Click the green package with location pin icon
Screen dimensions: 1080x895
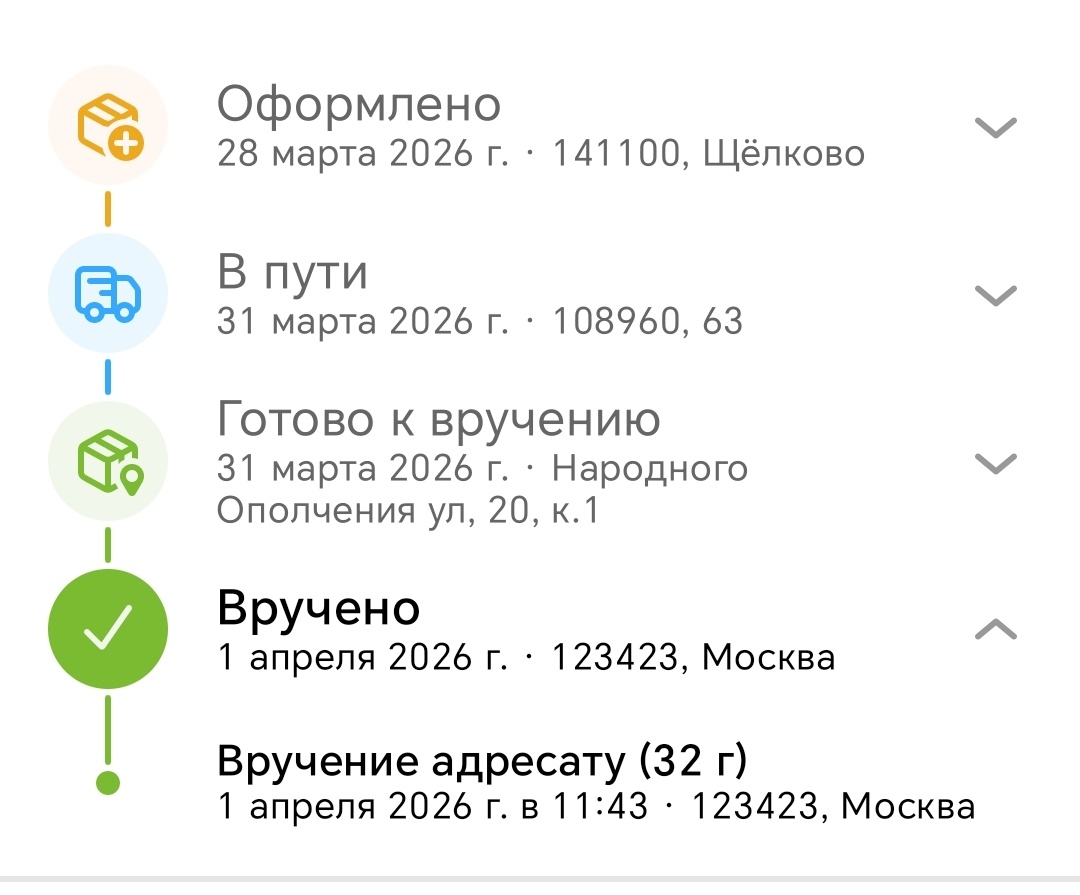pos(107,462)
